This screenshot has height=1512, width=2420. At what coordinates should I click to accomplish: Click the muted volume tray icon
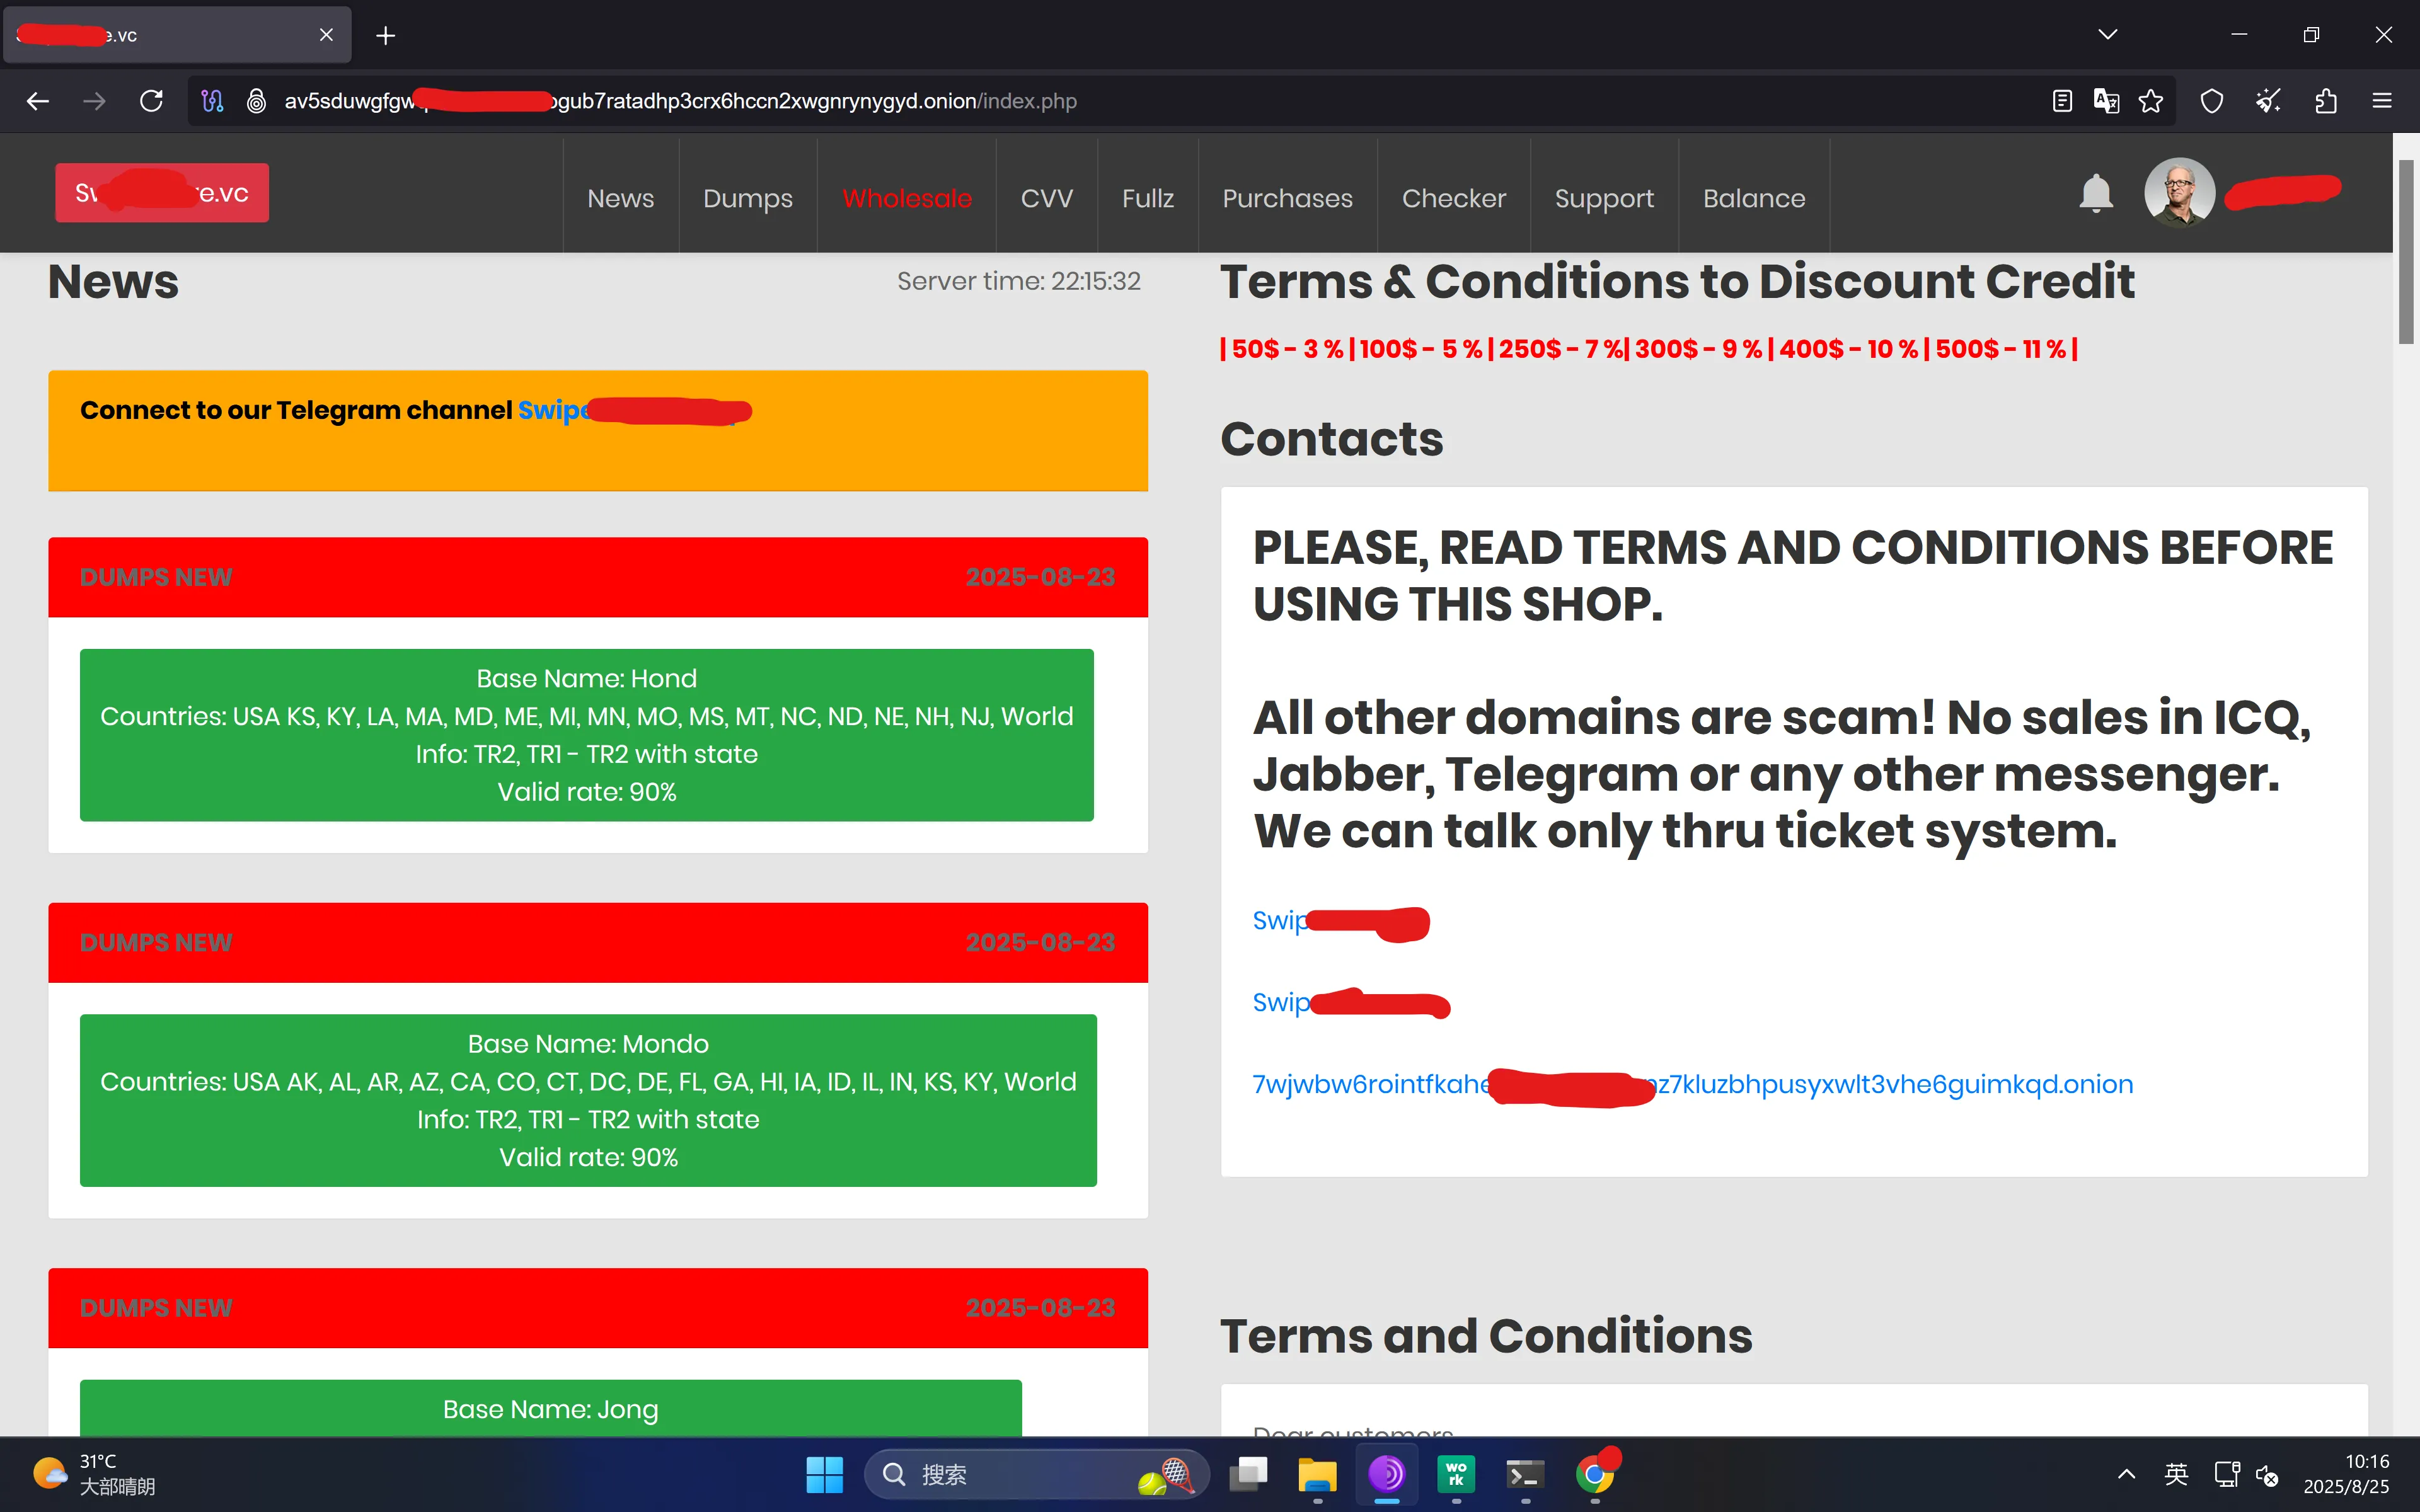[2267, 1475]
